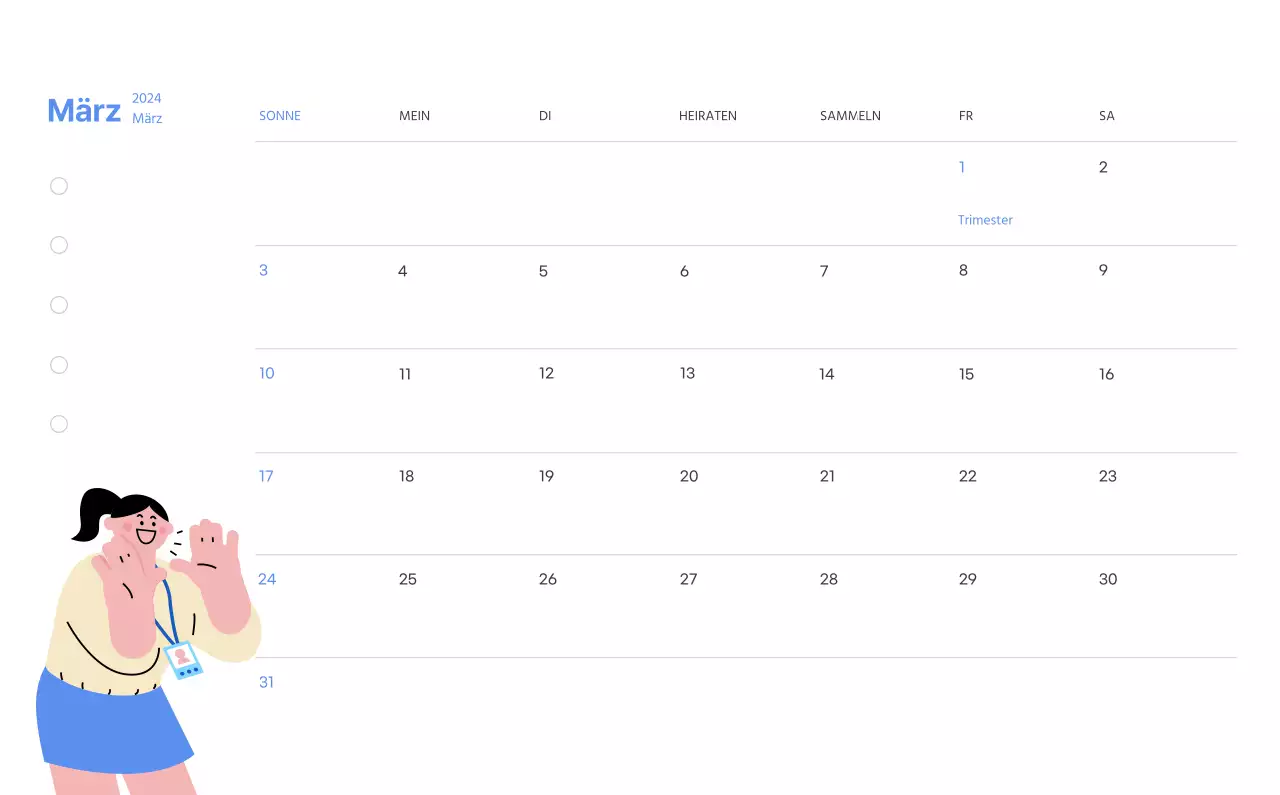Select the middle binder hole circle
This screenshot has width=1280, height=795.
(58, 305)
